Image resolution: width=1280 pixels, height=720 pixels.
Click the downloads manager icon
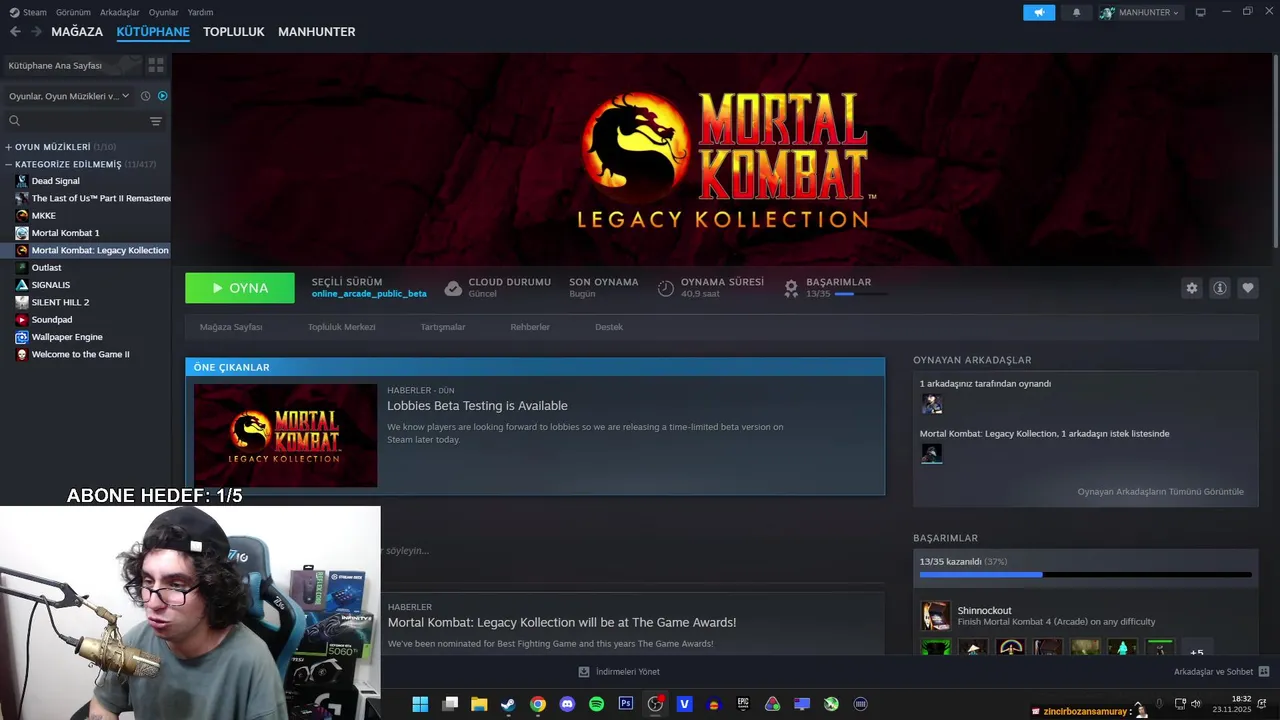click(x=584, y=672)
